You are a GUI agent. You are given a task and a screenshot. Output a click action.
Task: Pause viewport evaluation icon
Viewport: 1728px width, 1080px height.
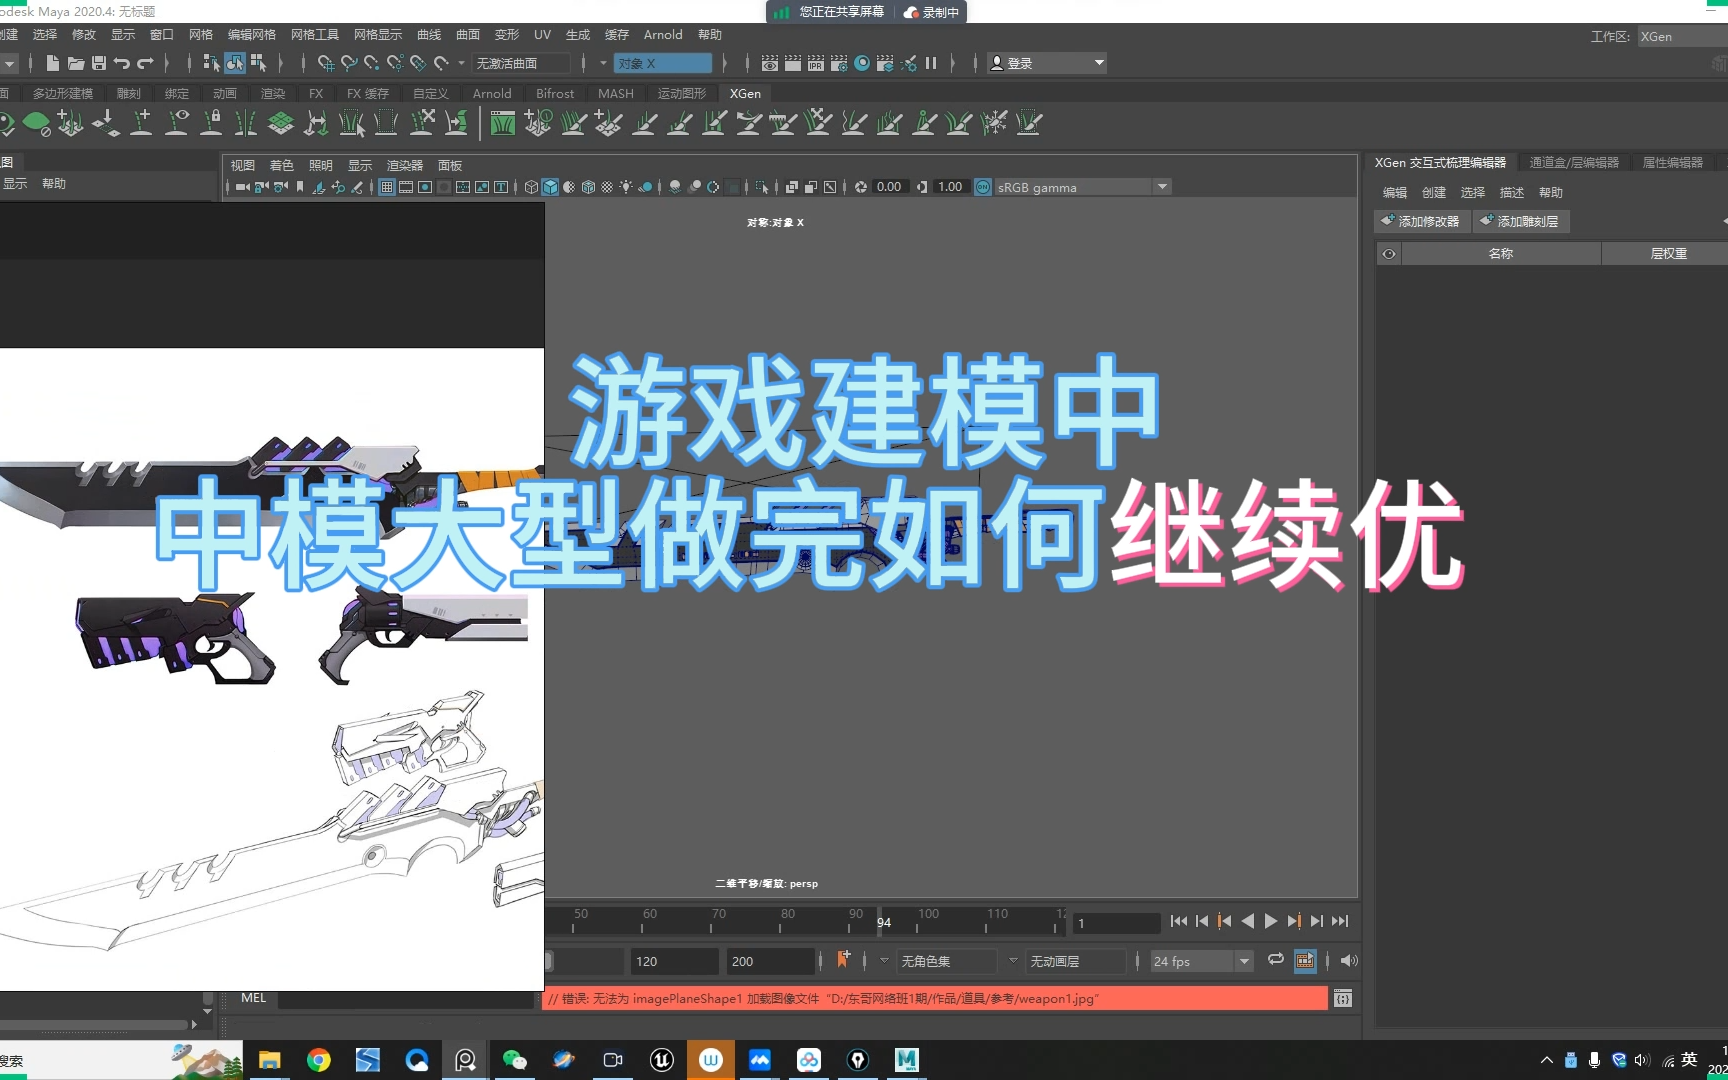click(931, 63)
